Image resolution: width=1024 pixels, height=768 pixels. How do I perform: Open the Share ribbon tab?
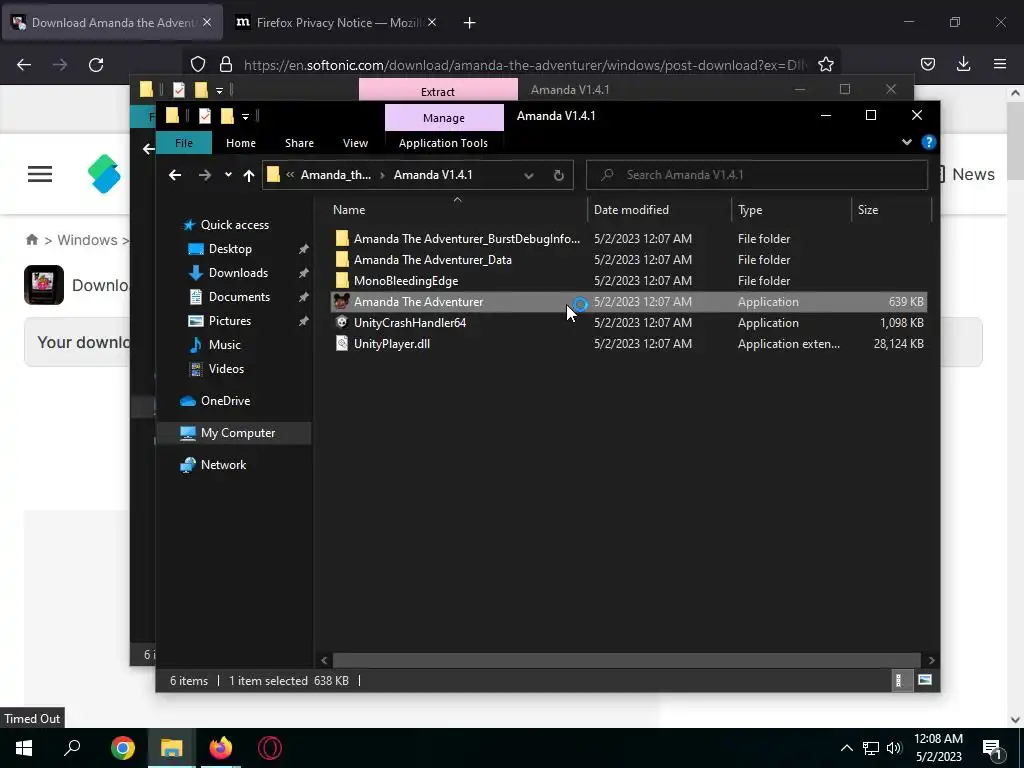tap(299, 143)
